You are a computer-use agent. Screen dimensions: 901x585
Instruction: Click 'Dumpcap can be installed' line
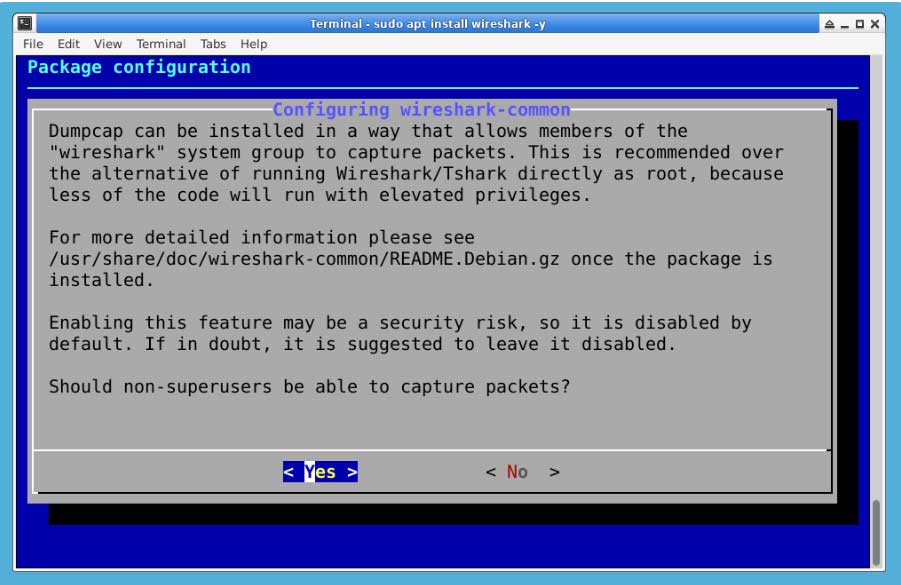[x=368, y=131]
